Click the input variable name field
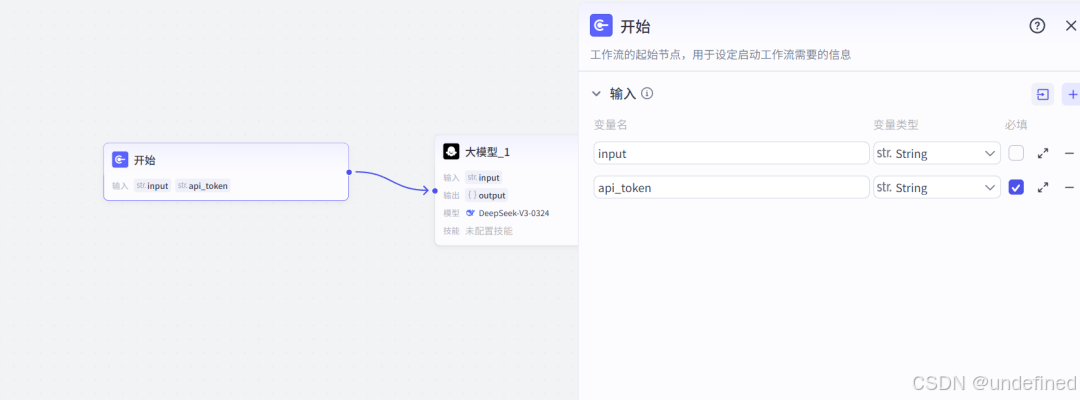The width and height of the screenshot is (1080, 400). click(x=731, y=154)
